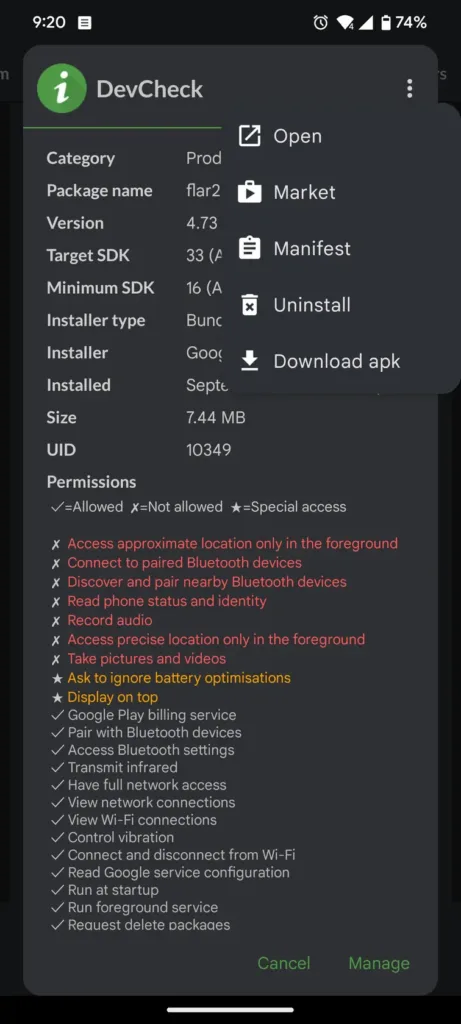Tap the Market shopping bag icon
This screenshot has width=461, height=1024.
pyautogui.click(x=249, y=192)
